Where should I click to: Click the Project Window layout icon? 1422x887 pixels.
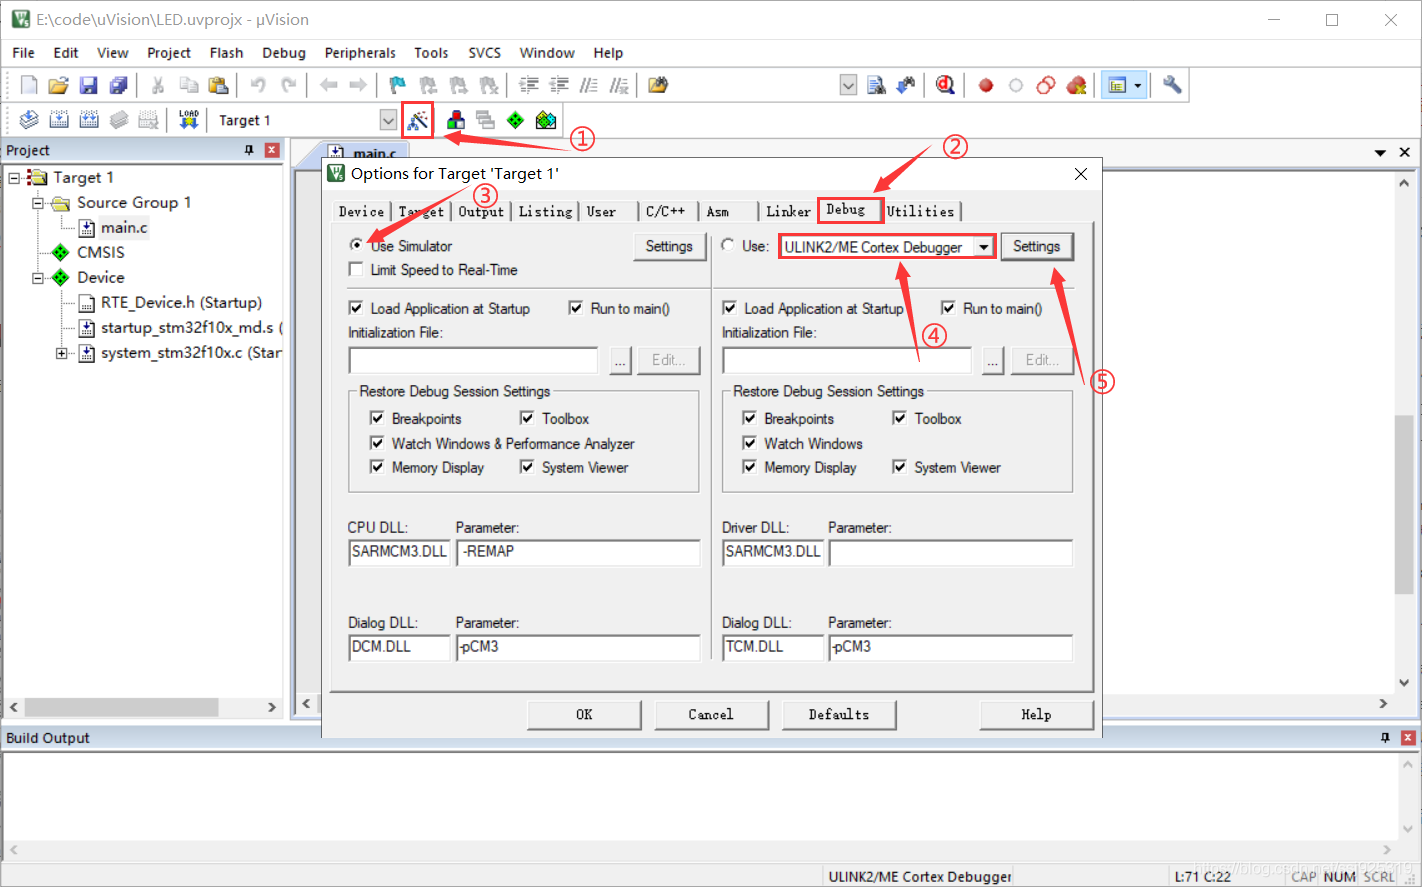point(1118,85)
